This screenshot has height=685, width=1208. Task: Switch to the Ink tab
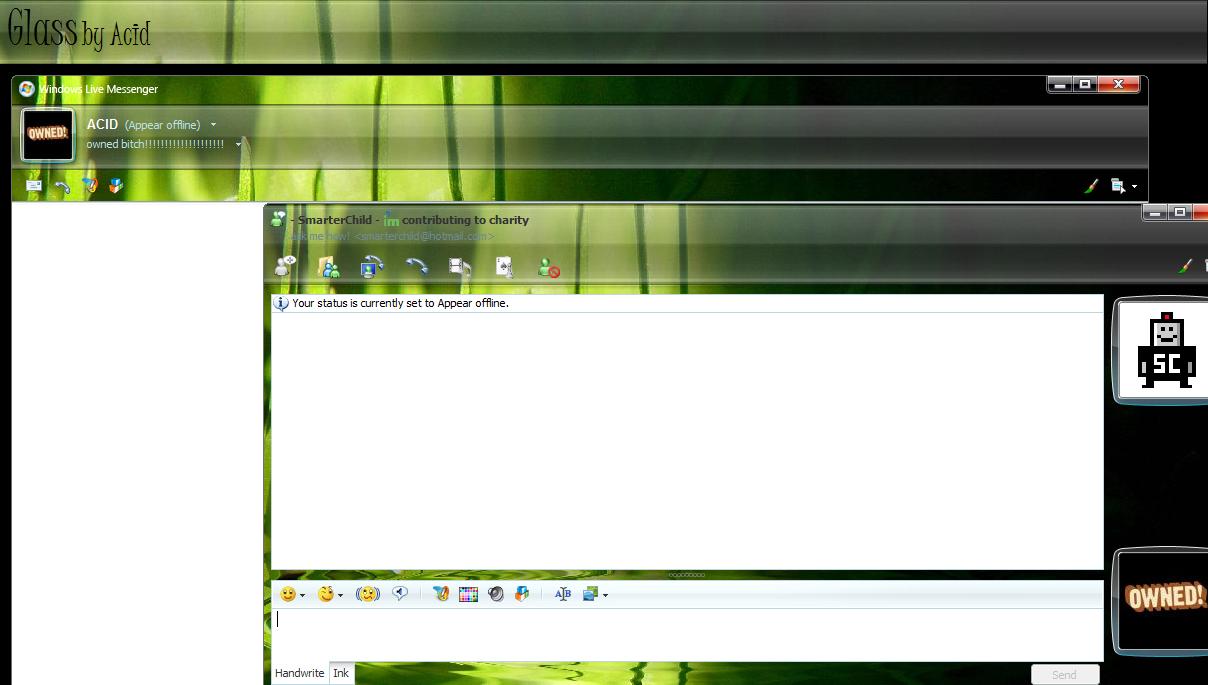coord(341,673)
